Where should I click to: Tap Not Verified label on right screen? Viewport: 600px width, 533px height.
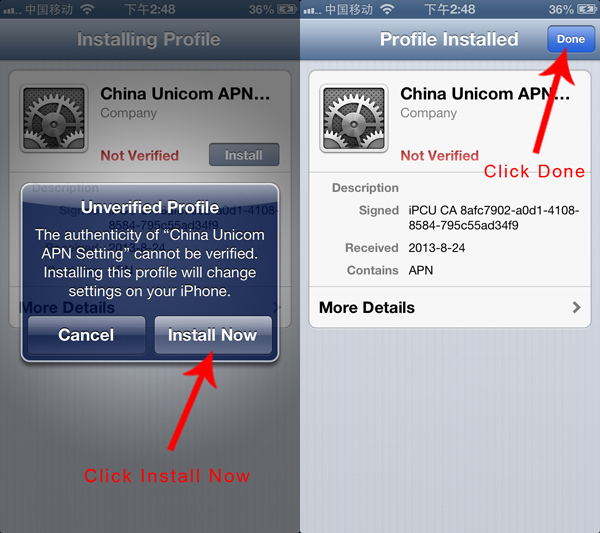(439, 155)
